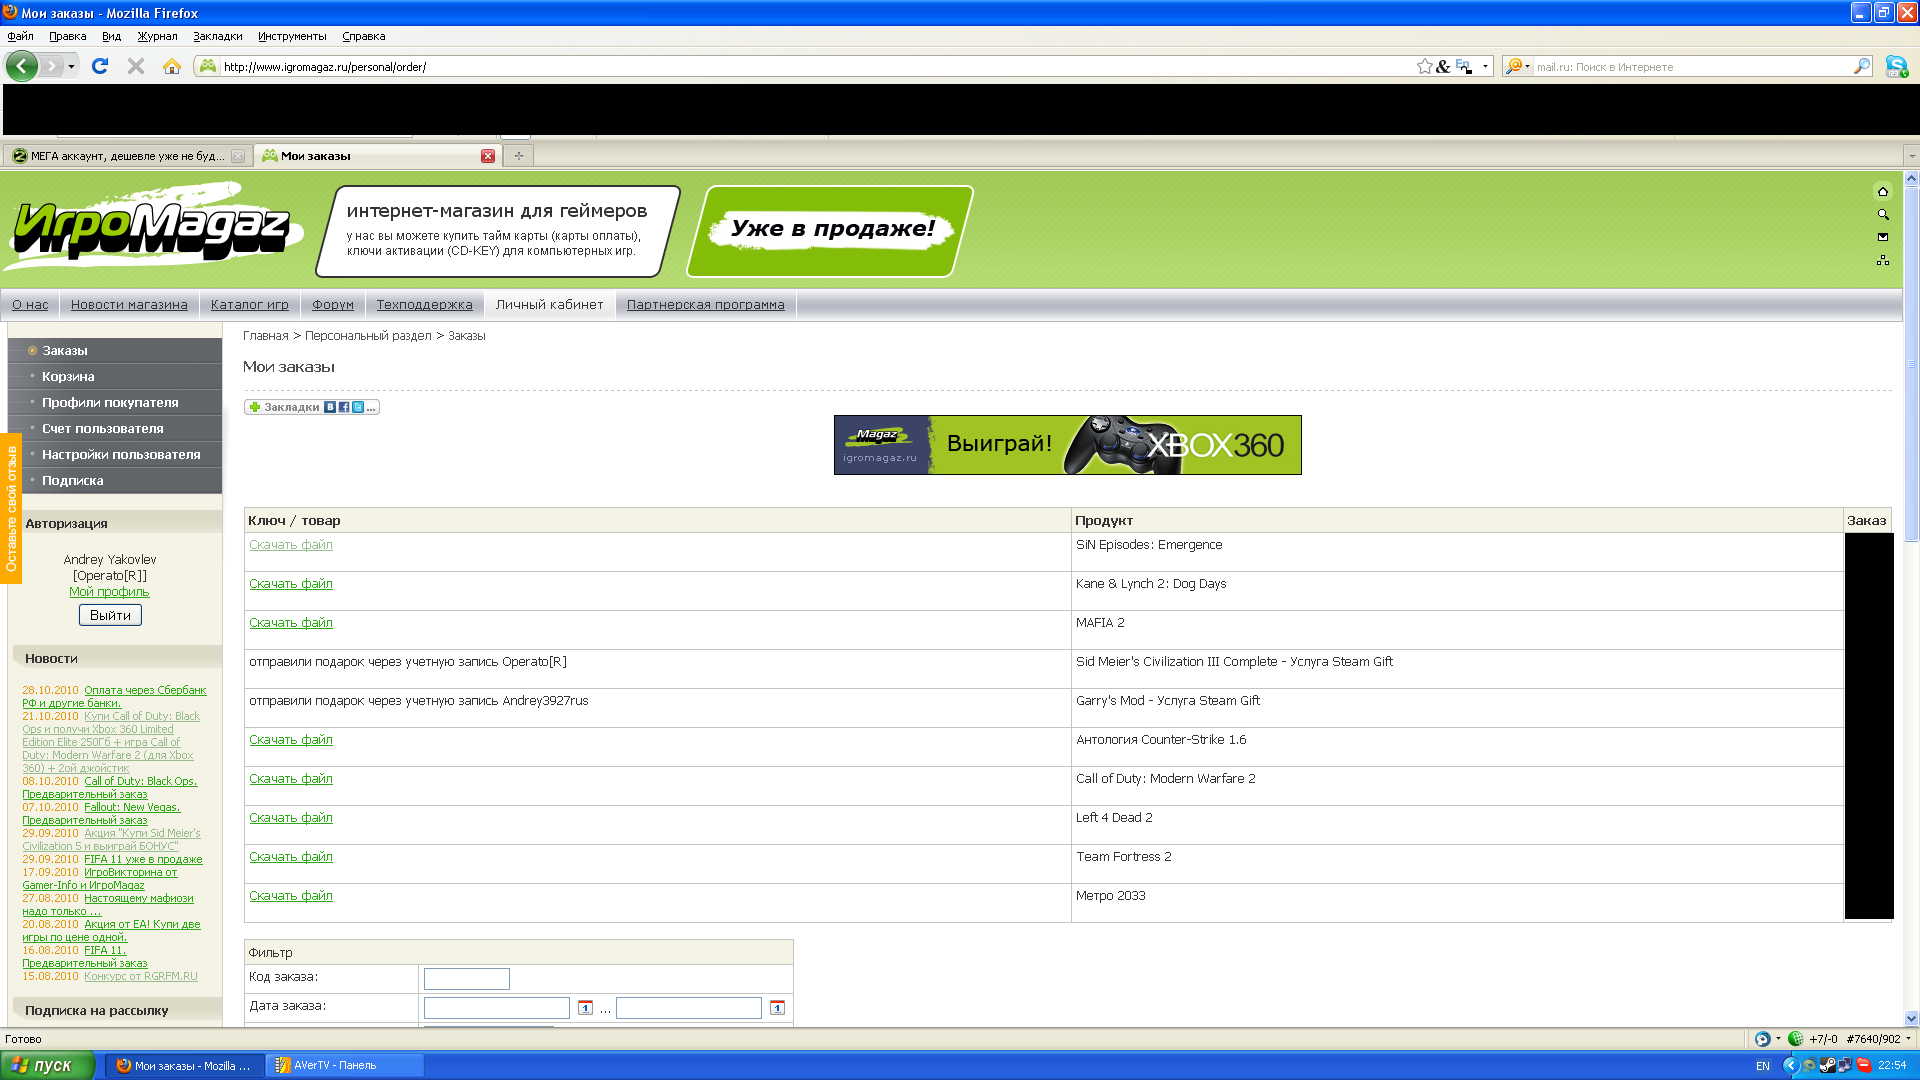Click the page scrollbar down arrow
Viewport: 1920px width, 1080px height.
pyautogui.click(x=1911, y=1019)
